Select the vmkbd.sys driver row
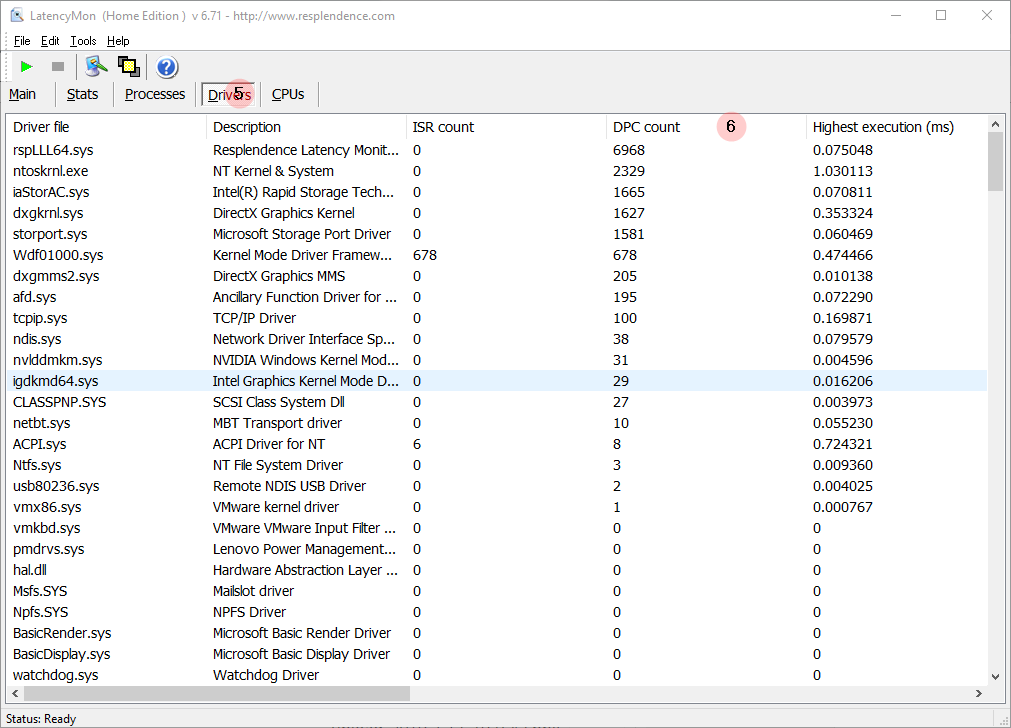 pyautogui.click(x=496, y=528)
